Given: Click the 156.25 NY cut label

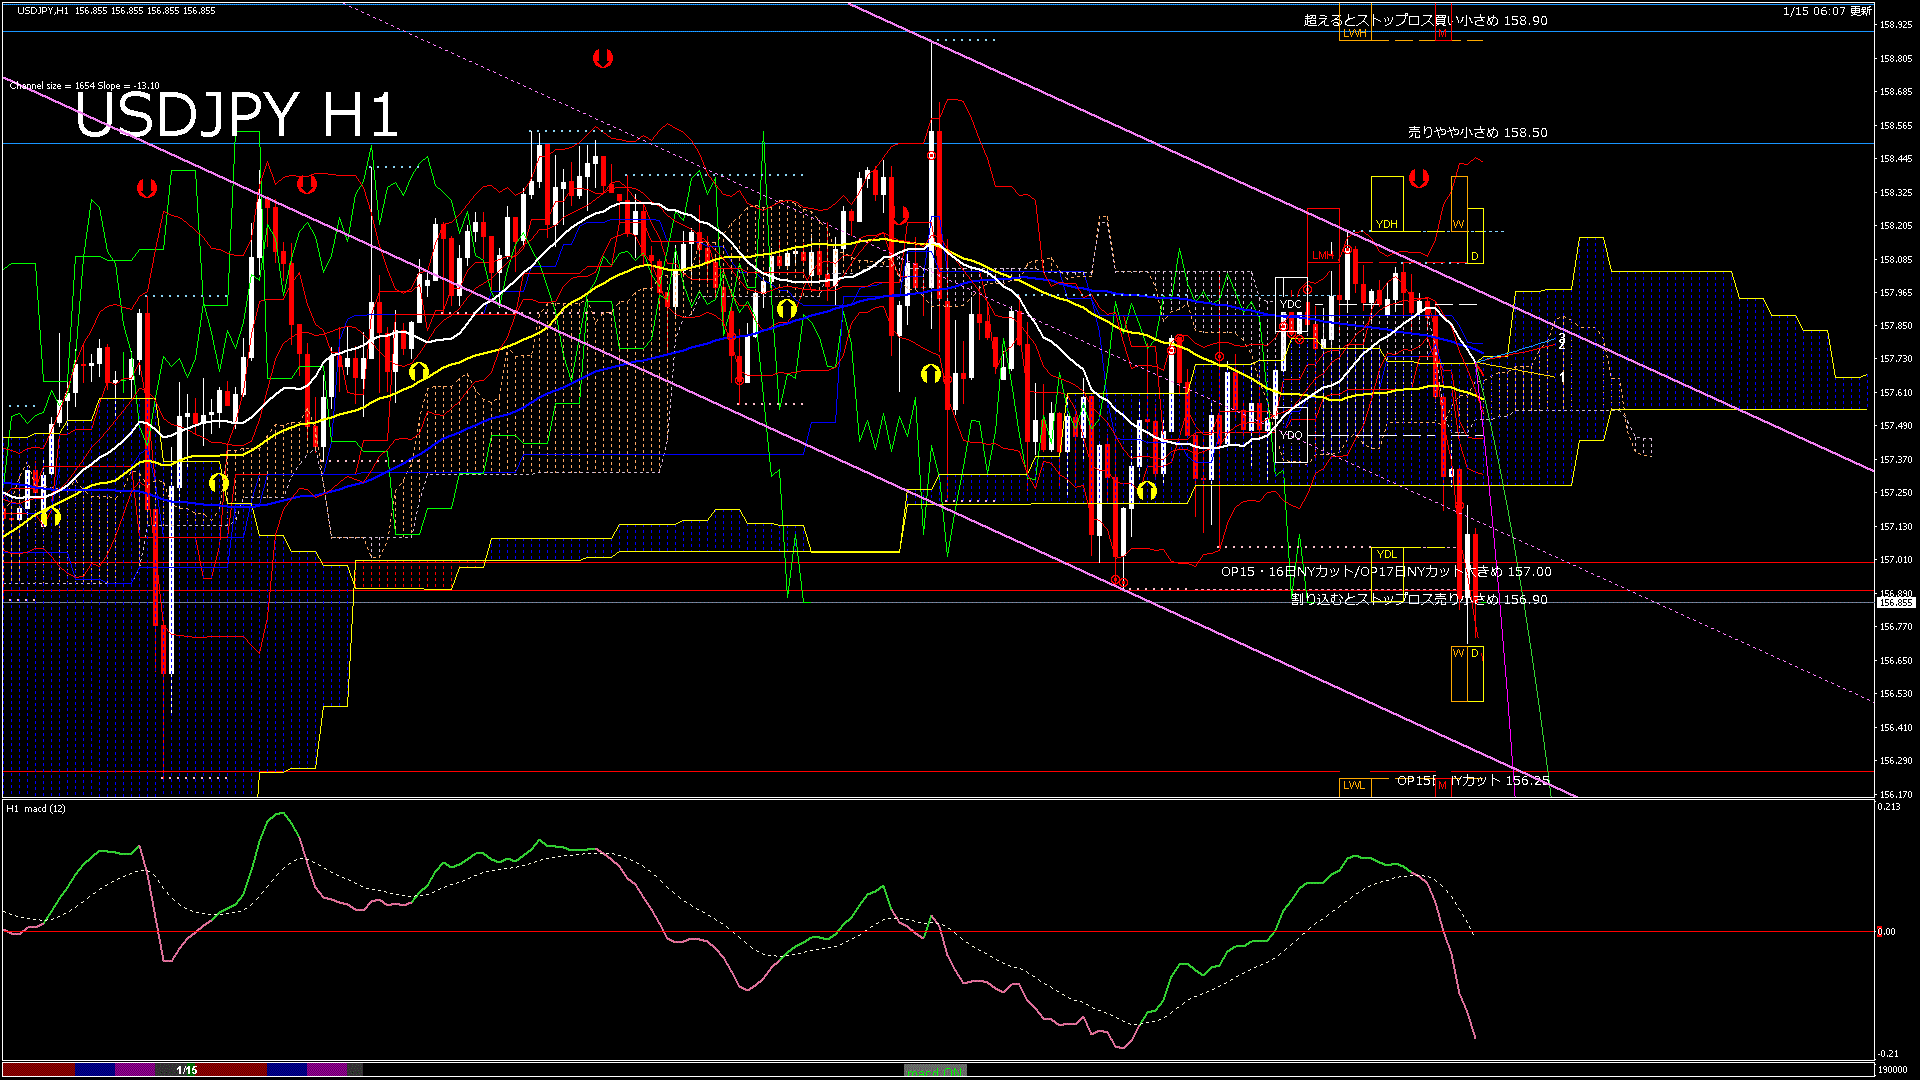Looking at the screenshot, I should (x=1472, y=781).
